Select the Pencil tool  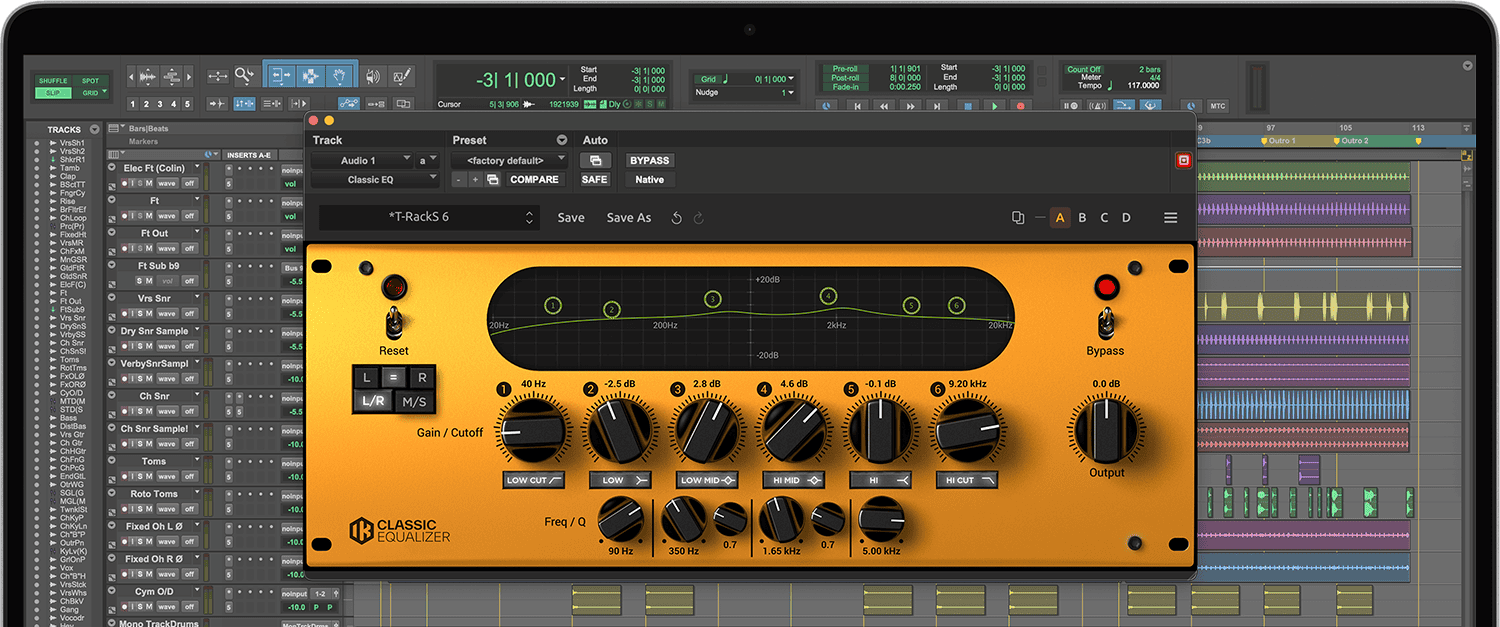coord(402,76)
